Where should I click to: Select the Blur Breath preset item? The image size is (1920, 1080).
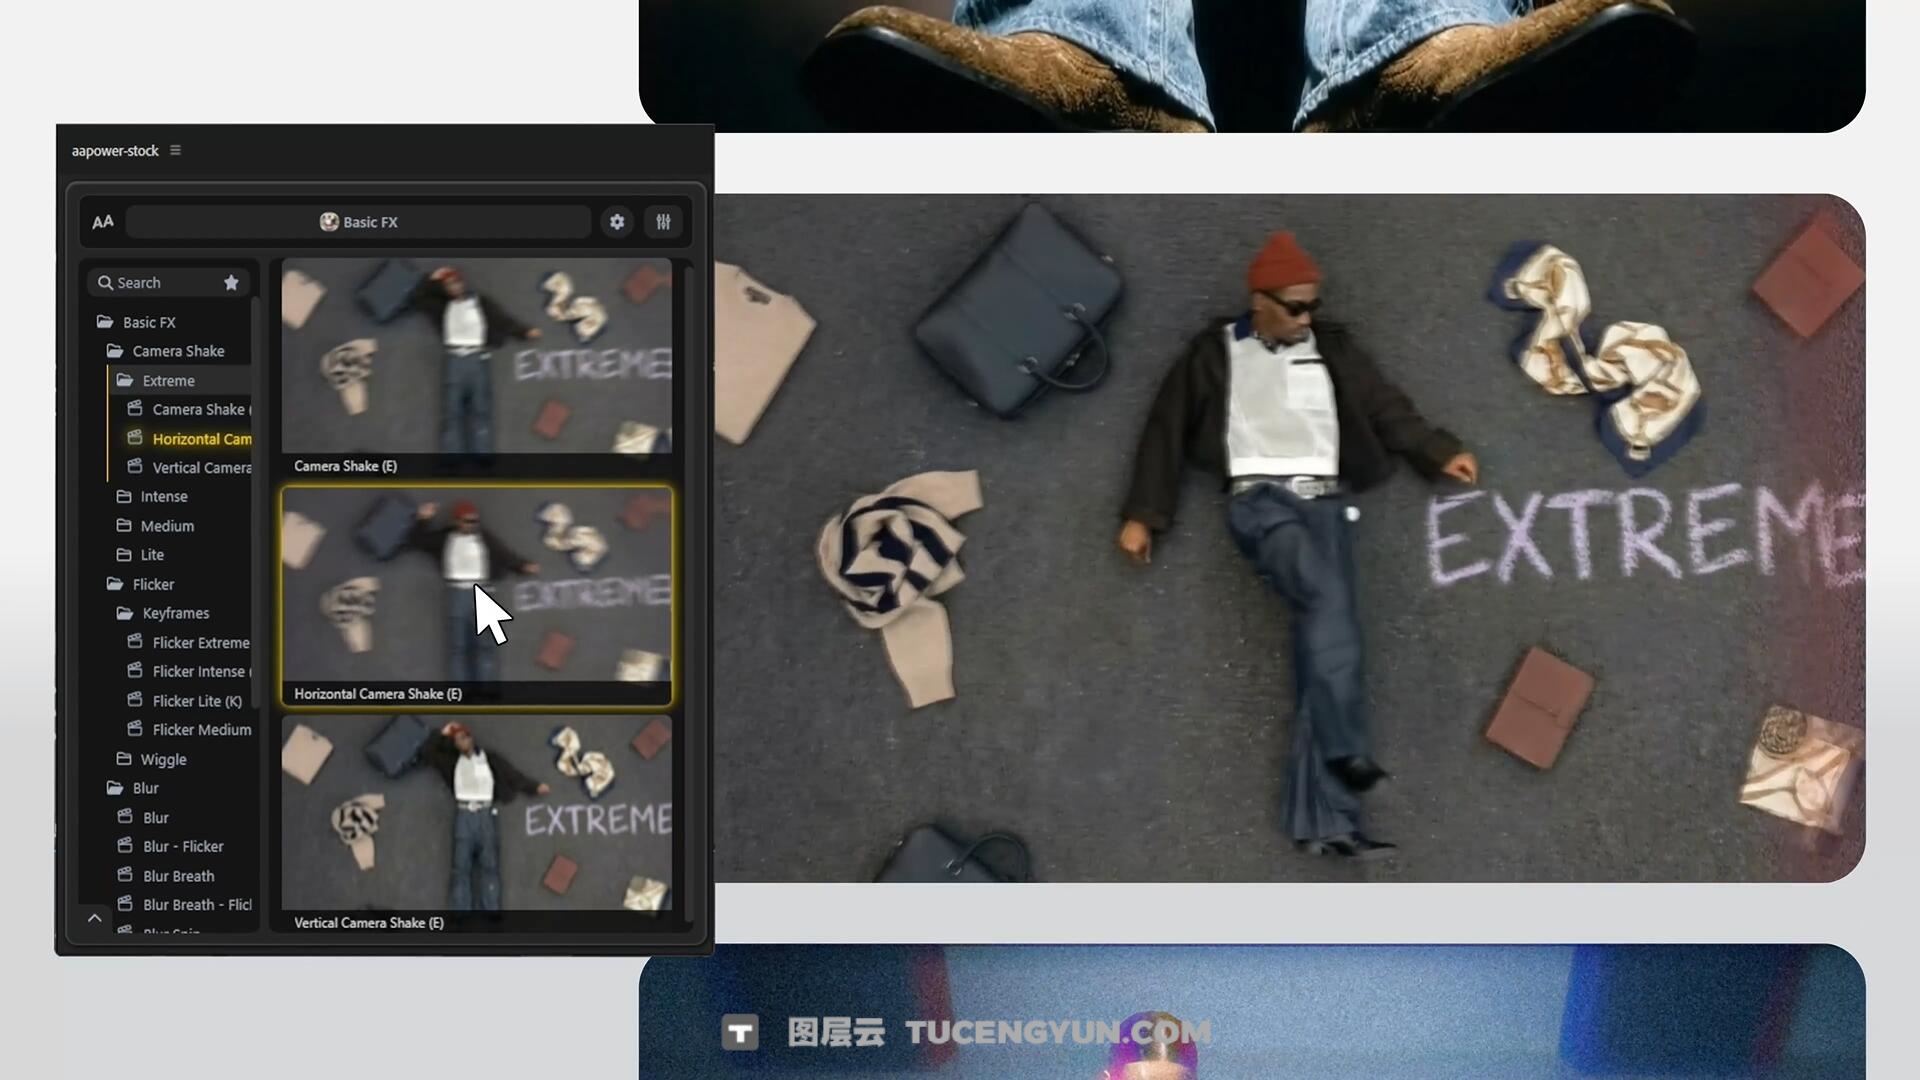click(x=178, y=876)
